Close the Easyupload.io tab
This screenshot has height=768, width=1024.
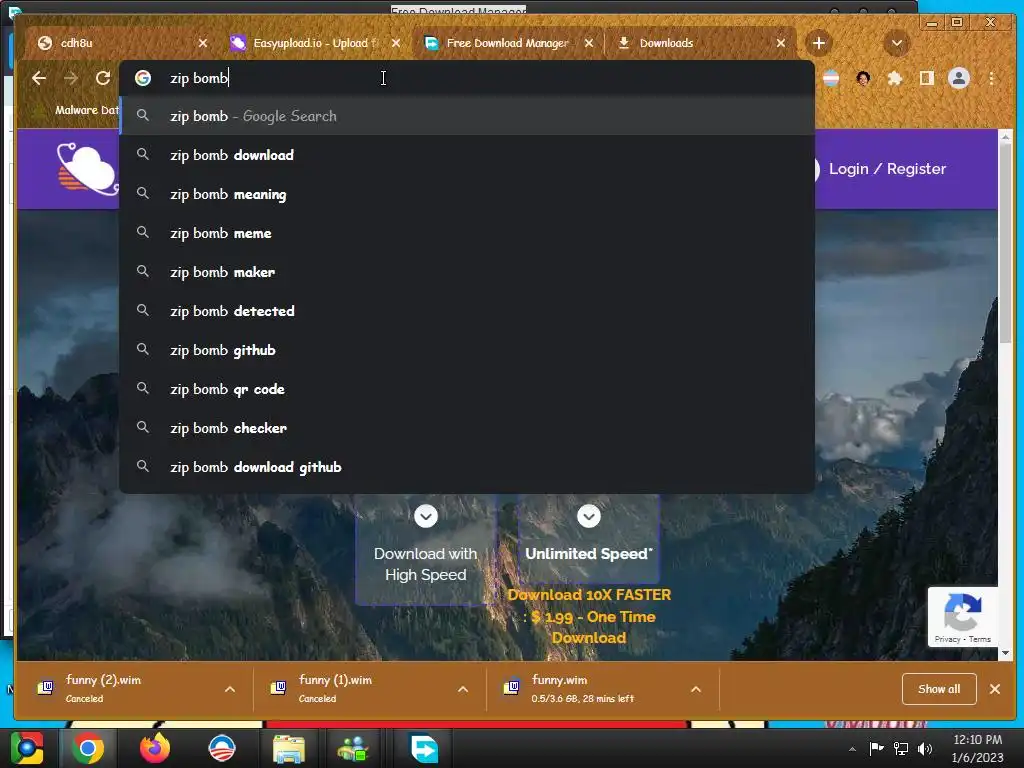[x=396, y=43]
